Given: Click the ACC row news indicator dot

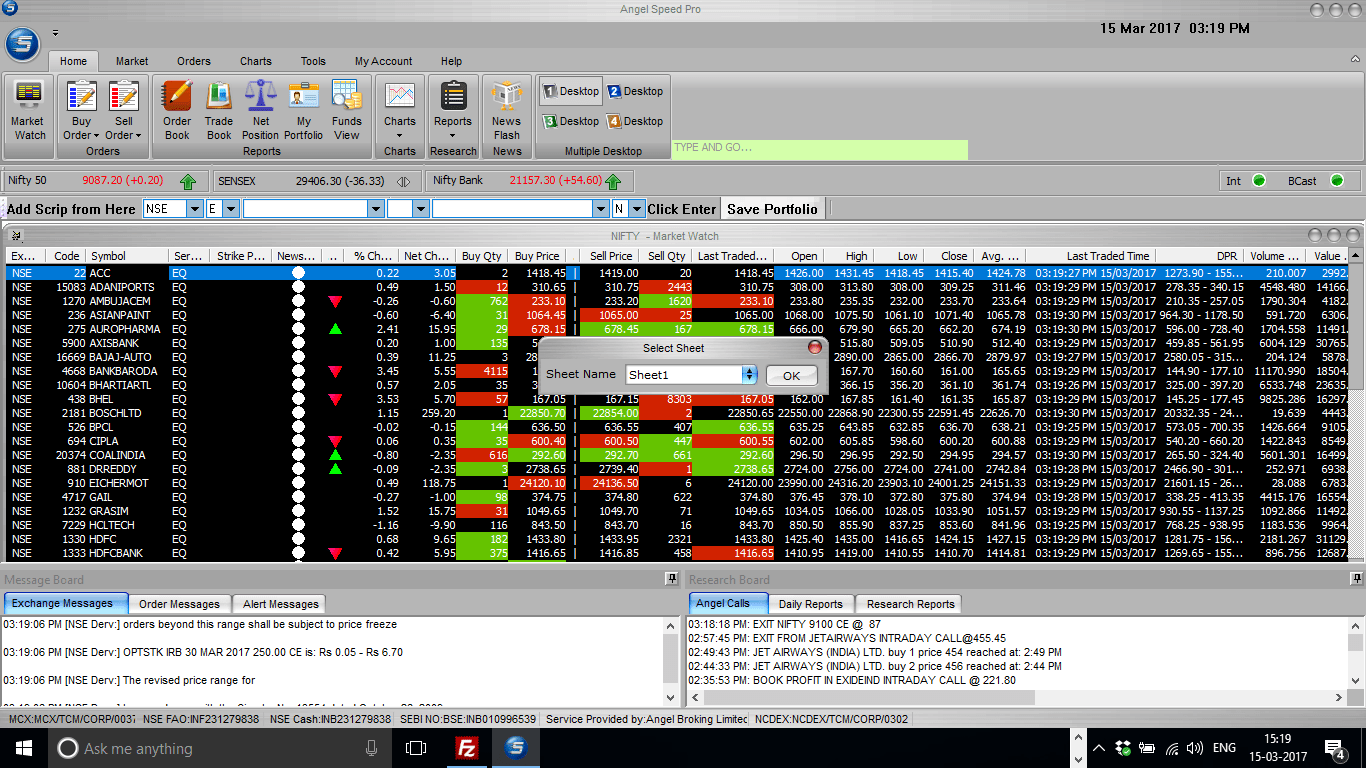Looking at the screenshot, I should click(298, 273).
